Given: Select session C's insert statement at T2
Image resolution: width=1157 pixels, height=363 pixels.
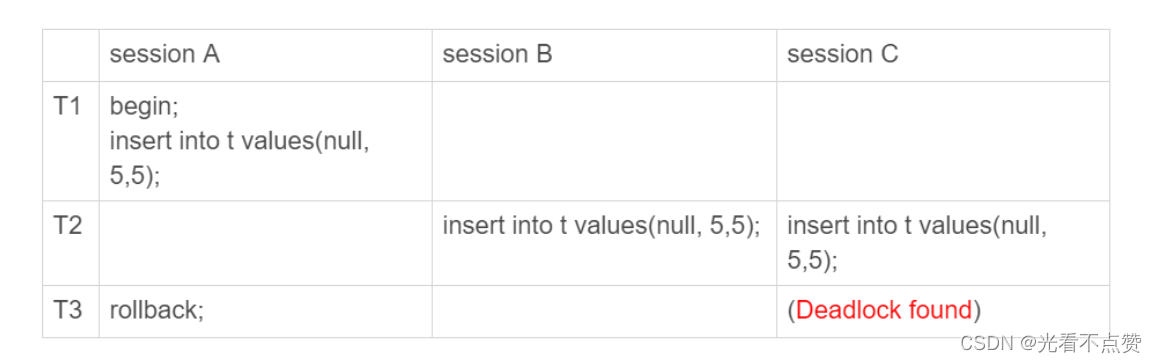Looking at the screenshot, I should coord(917,243).
